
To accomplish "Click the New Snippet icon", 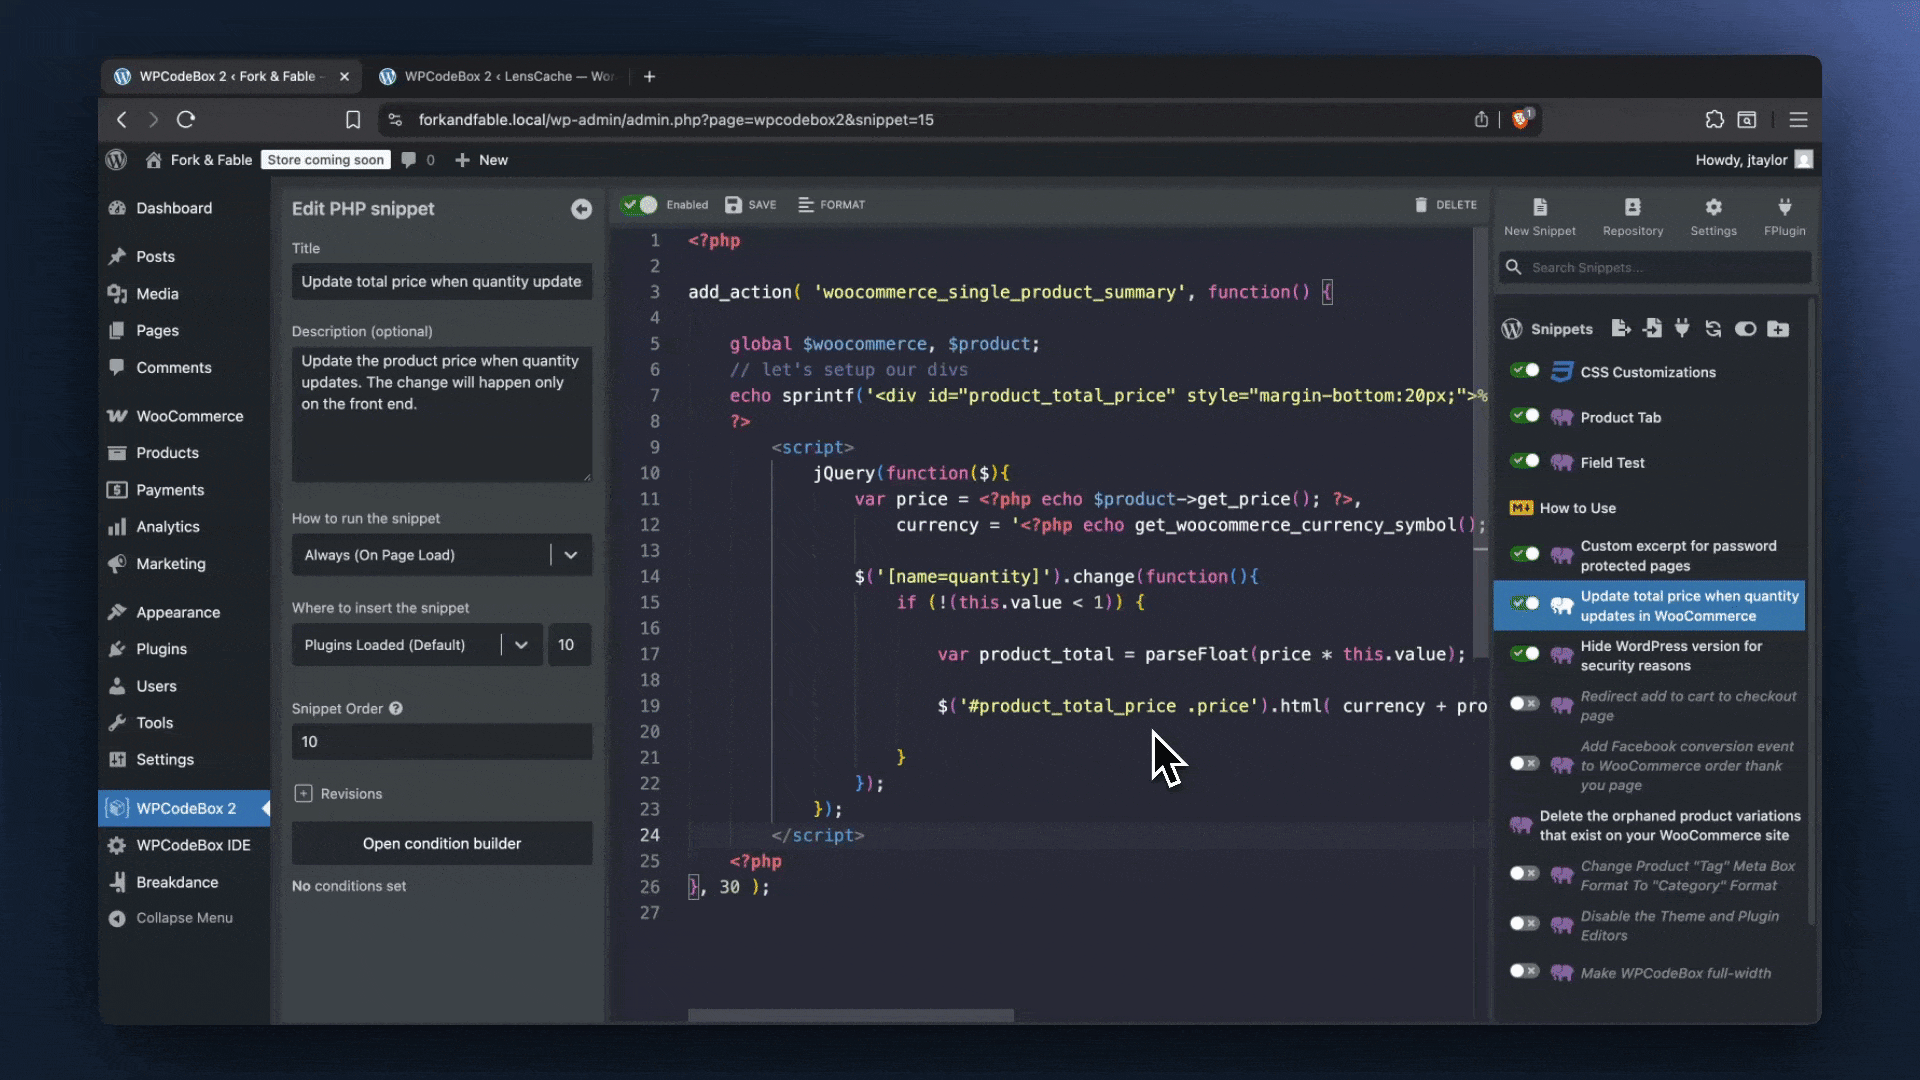I will point(1540,207).
